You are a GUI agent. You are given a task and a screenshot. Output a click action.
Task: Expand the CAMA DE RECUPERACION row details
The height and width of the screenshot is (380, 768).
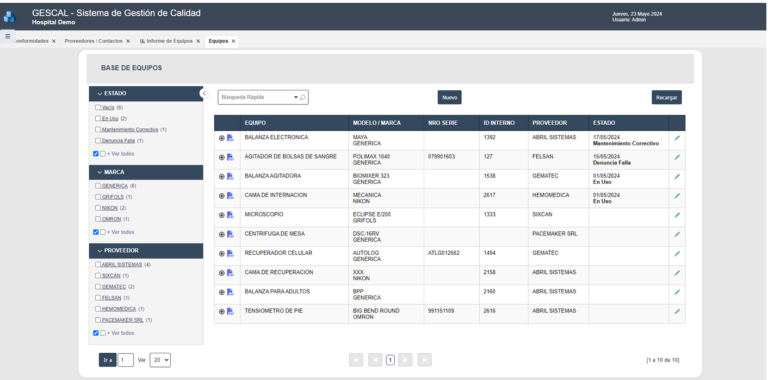tap(221, 273)
